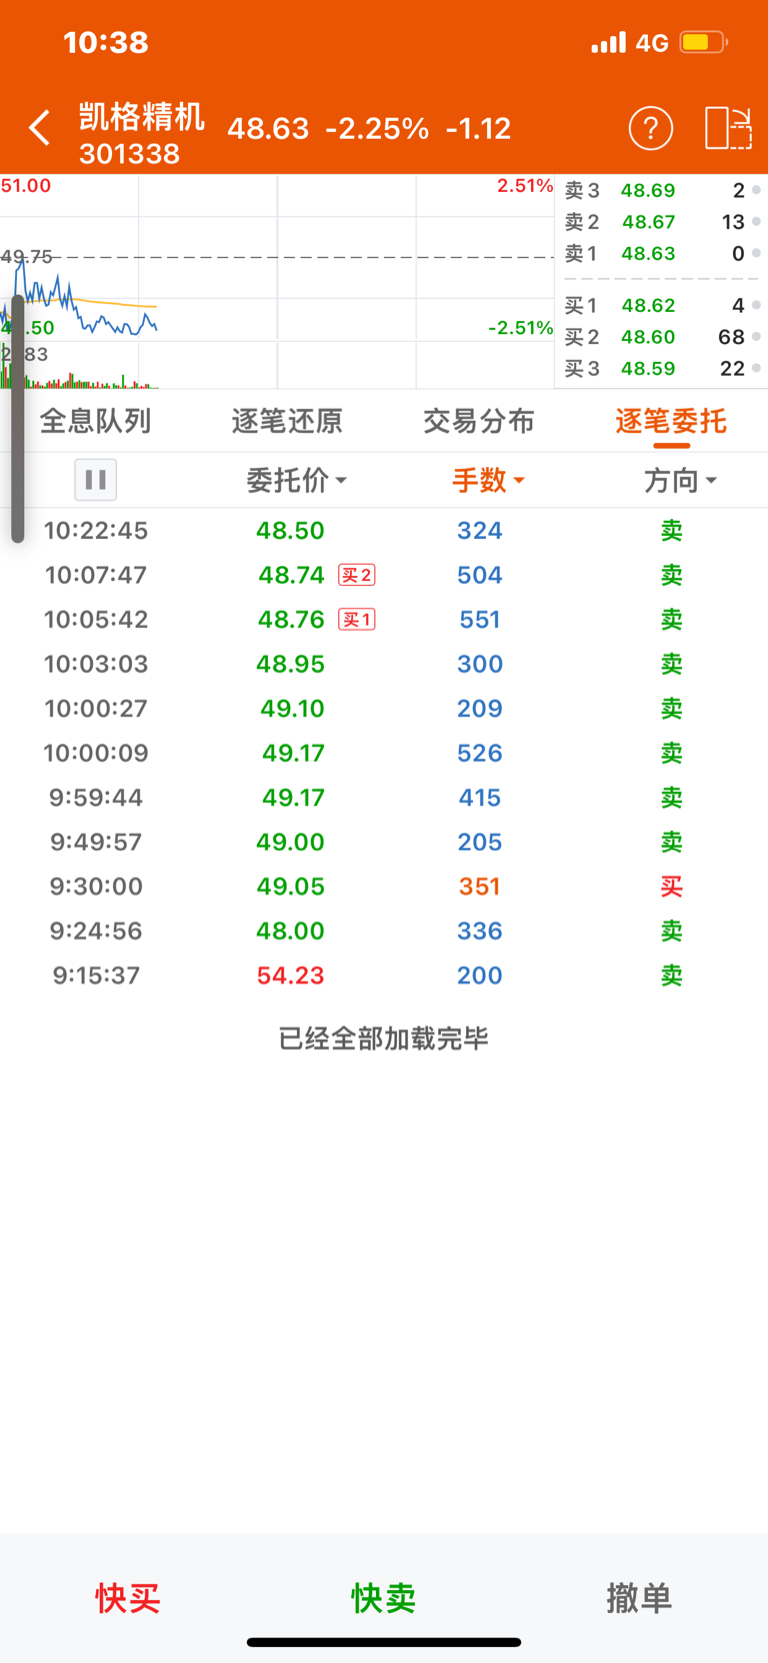Tap the header change -2.25%
Image resolution: width=768 pixels, height=1663 pixels.
point(377,128)
